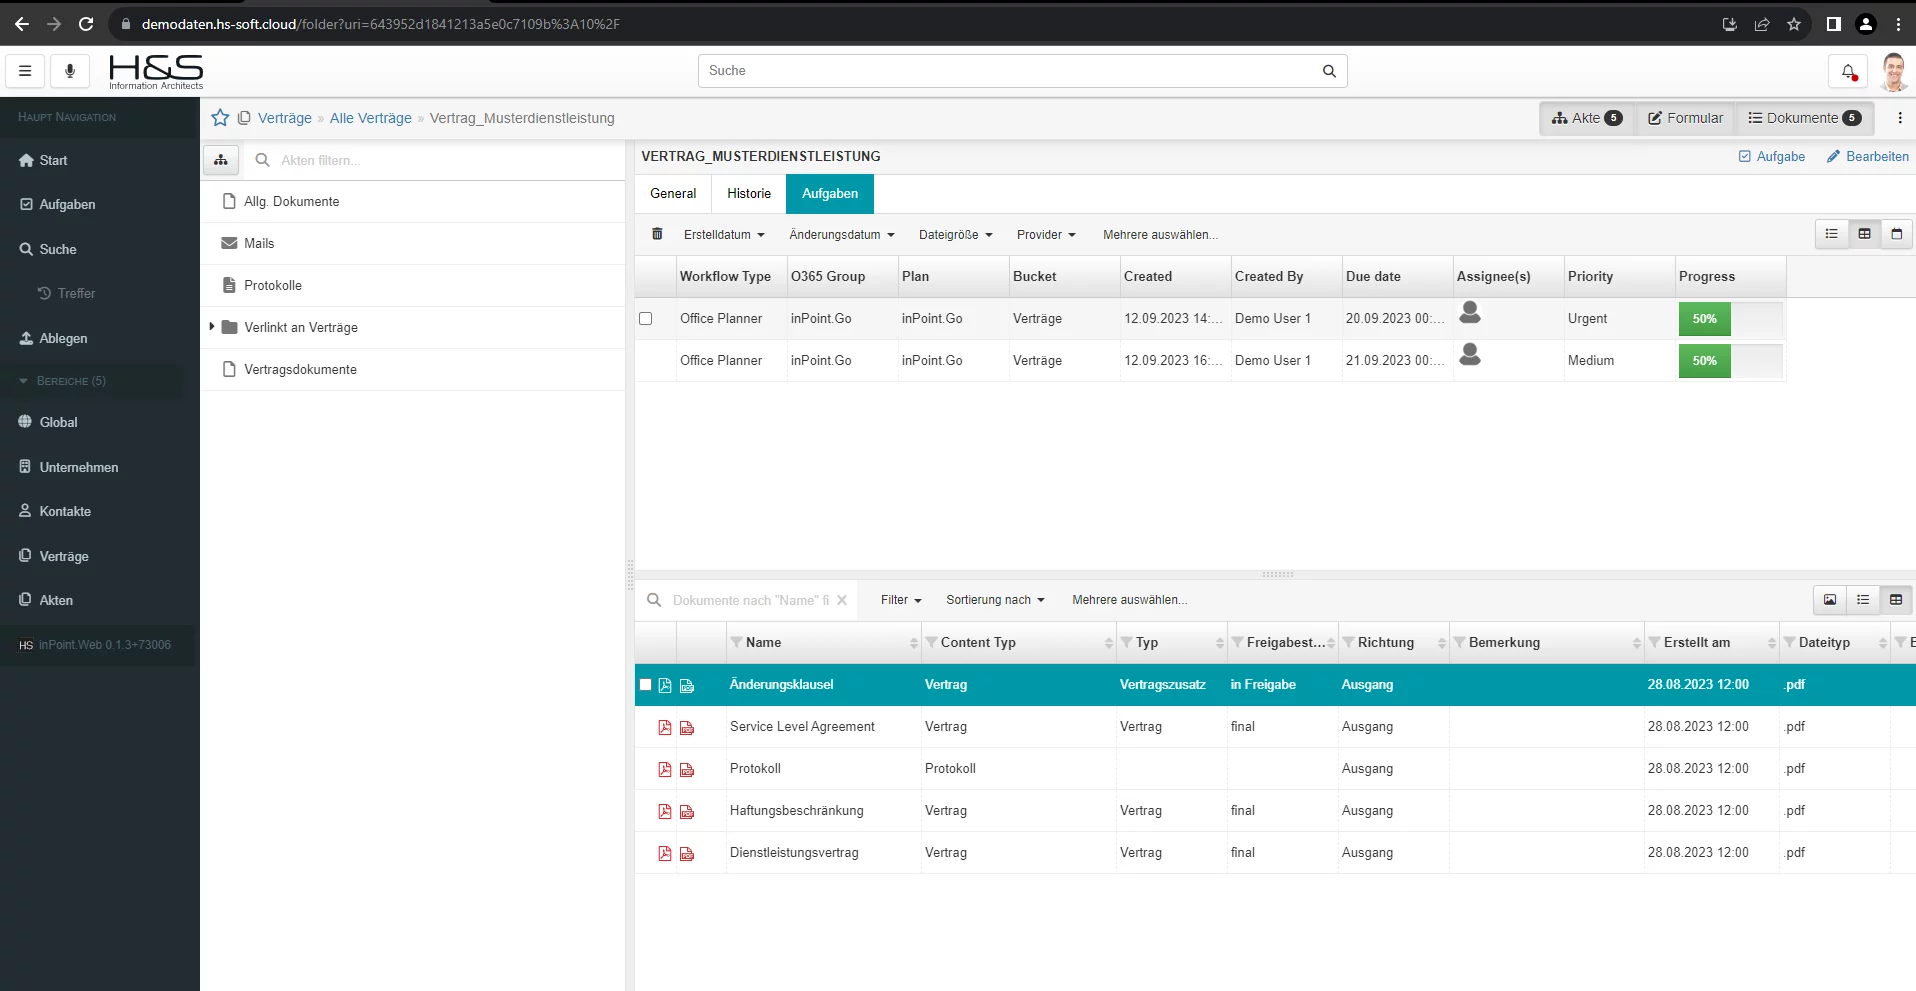Image resolution: width=1916 pixels, height=991 pixels.
Task: Tick the Änderungsklausel document checkbox
Action: pos(646,685)
